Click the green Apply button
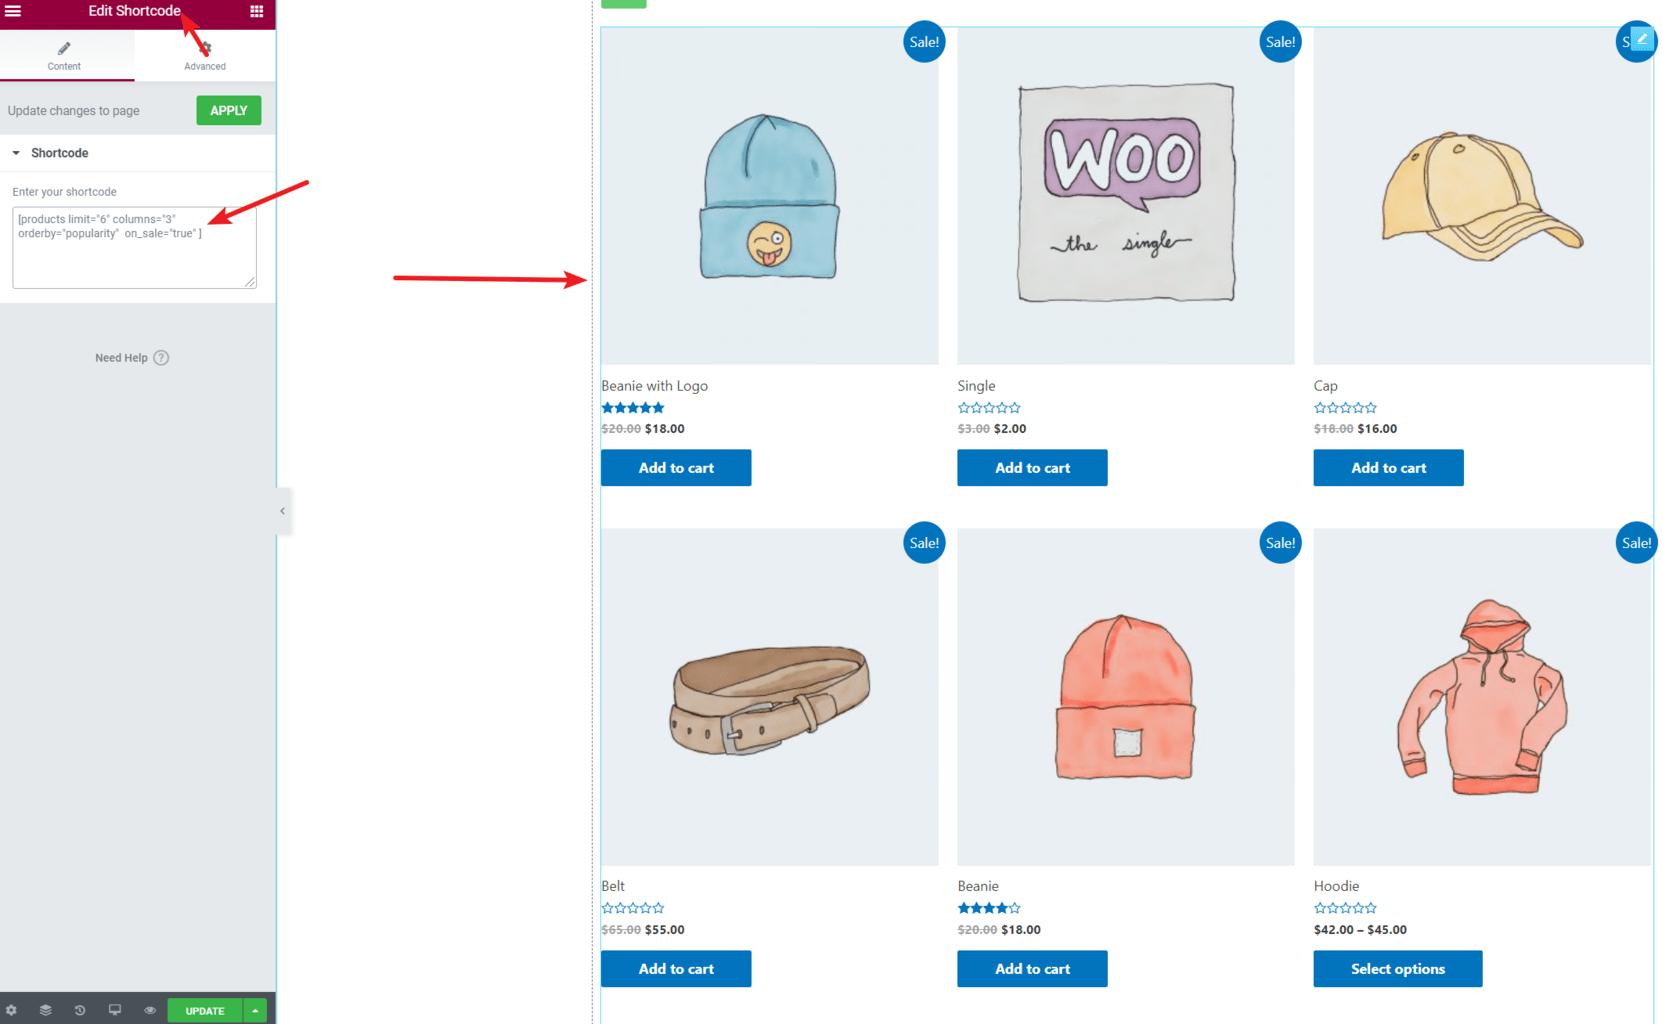Image resolution: width=1662 pixels, height=1024 pixels. coord(228,110)
